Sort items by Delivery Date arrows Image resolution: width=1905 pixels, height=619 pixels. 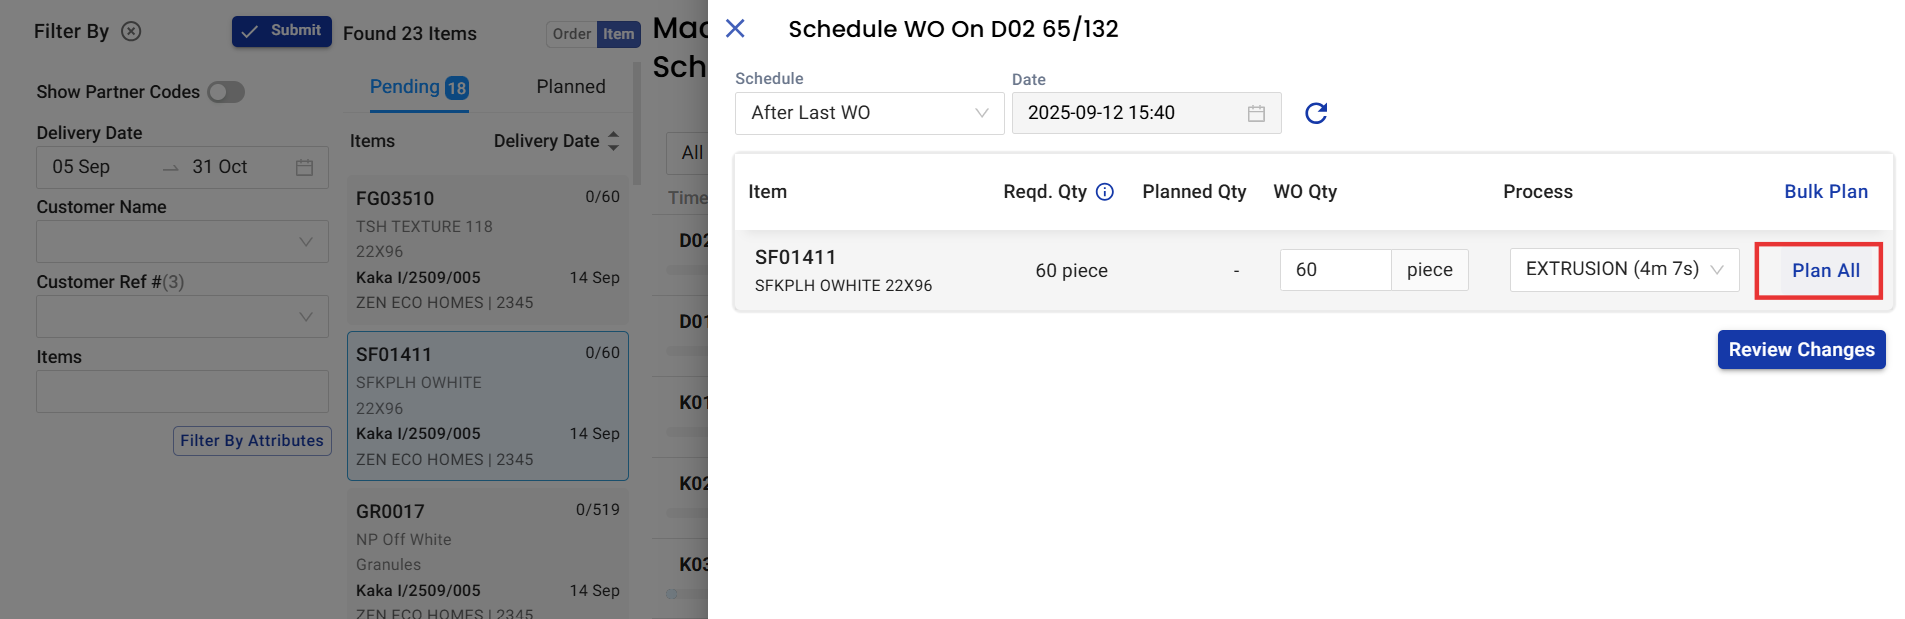click(613, 141)
